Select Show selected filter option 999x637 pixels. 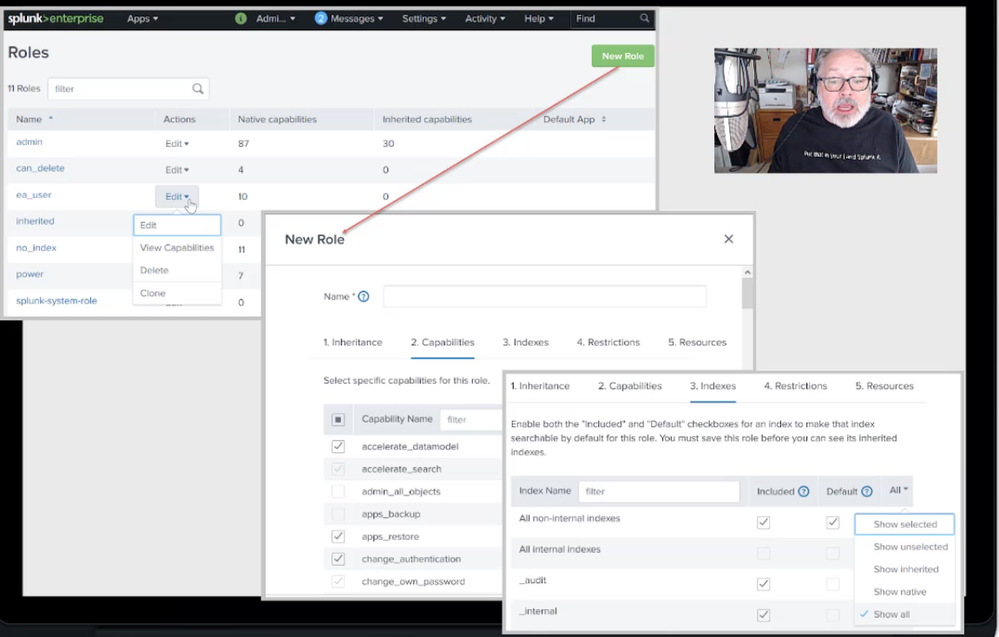point(905,524)
